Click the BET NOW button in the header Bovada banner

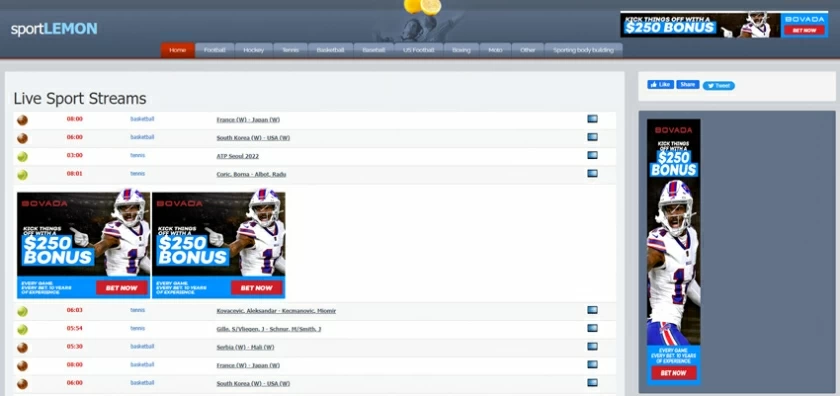(804, 31)
